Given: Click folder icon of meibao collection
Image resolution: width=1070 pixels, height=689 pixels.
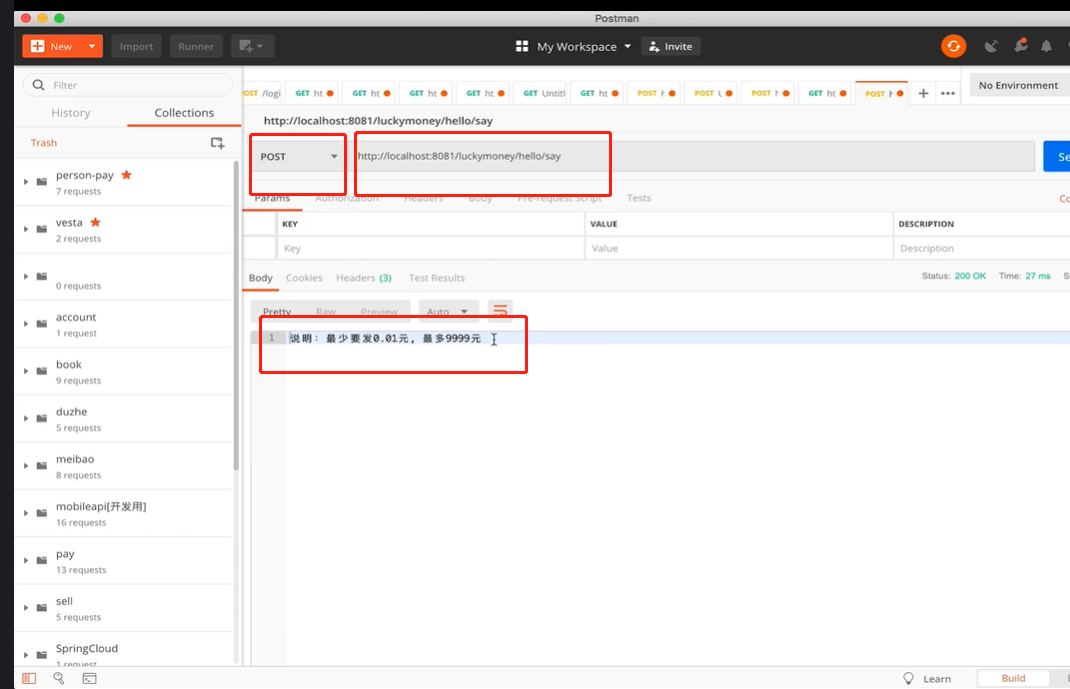Looking at the screenshot, I should coord(42,466).
